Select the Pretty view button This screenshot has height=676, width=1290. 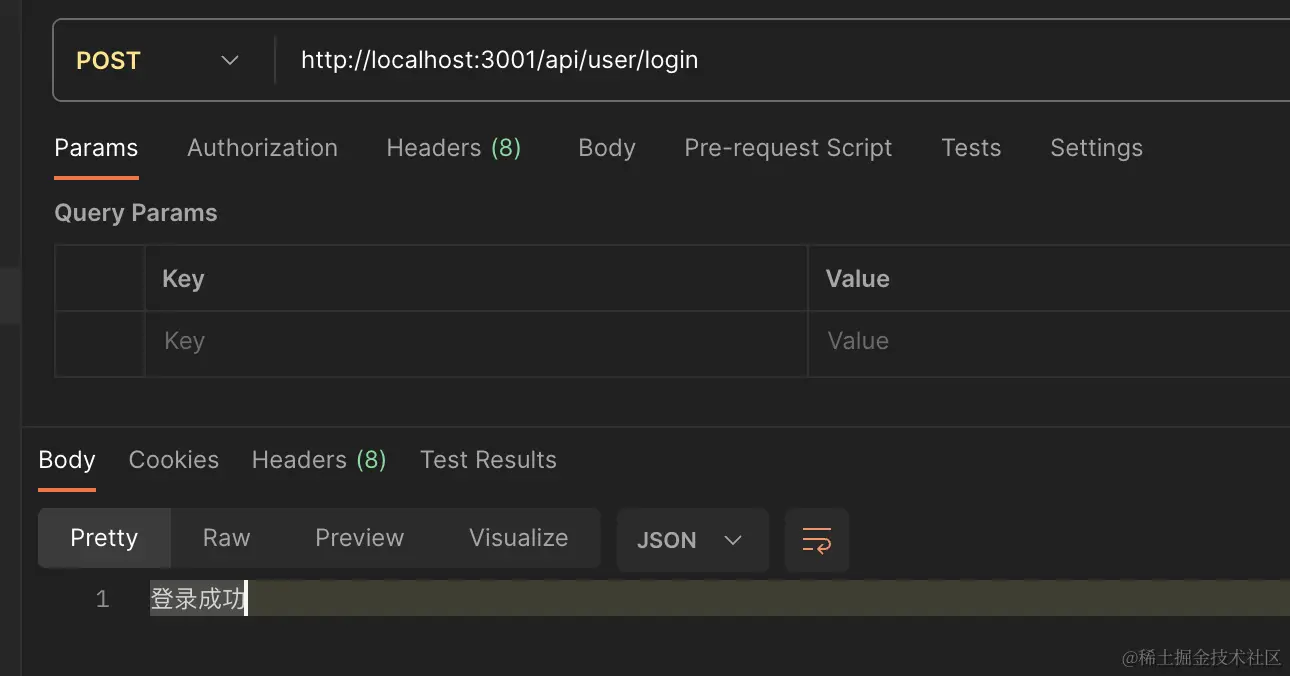(x=104, y=538)
